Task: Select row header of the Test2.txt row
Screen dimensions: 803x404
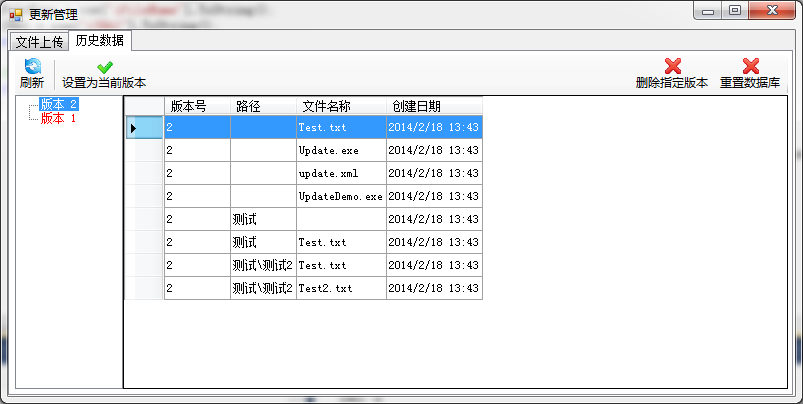Action: [144, 288]
